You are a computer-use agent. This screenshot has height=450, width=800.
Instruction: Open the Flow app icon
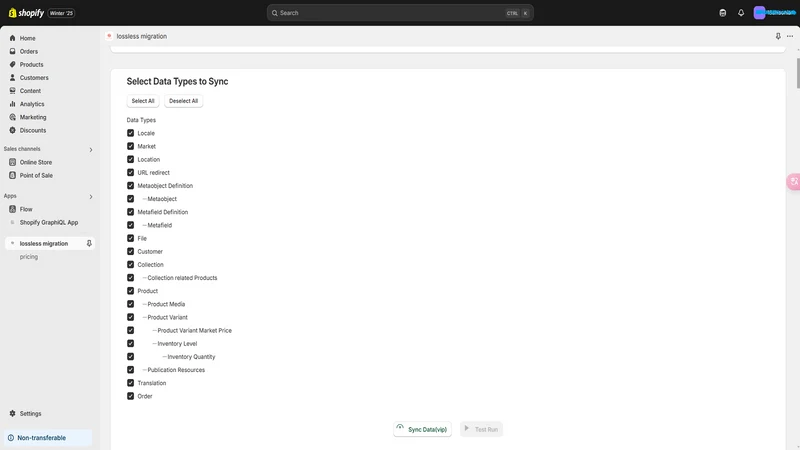[12, 209]
